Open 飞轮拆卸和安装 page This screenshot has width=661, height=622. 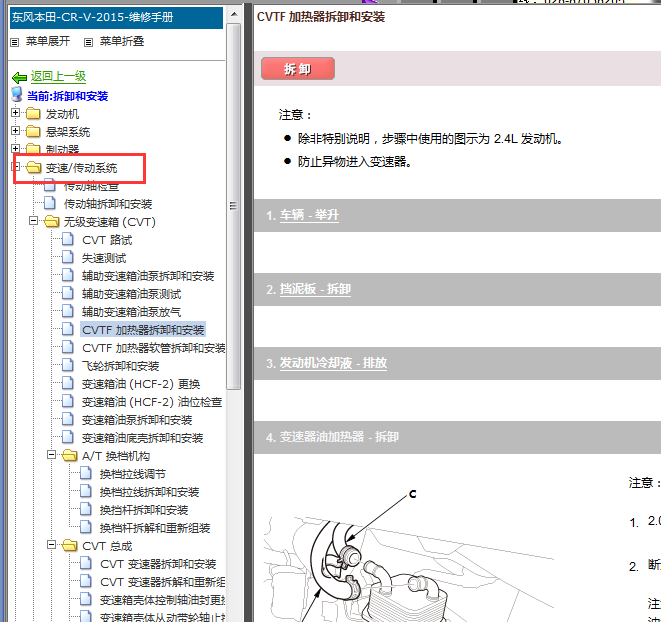click(x=121, y=366)
